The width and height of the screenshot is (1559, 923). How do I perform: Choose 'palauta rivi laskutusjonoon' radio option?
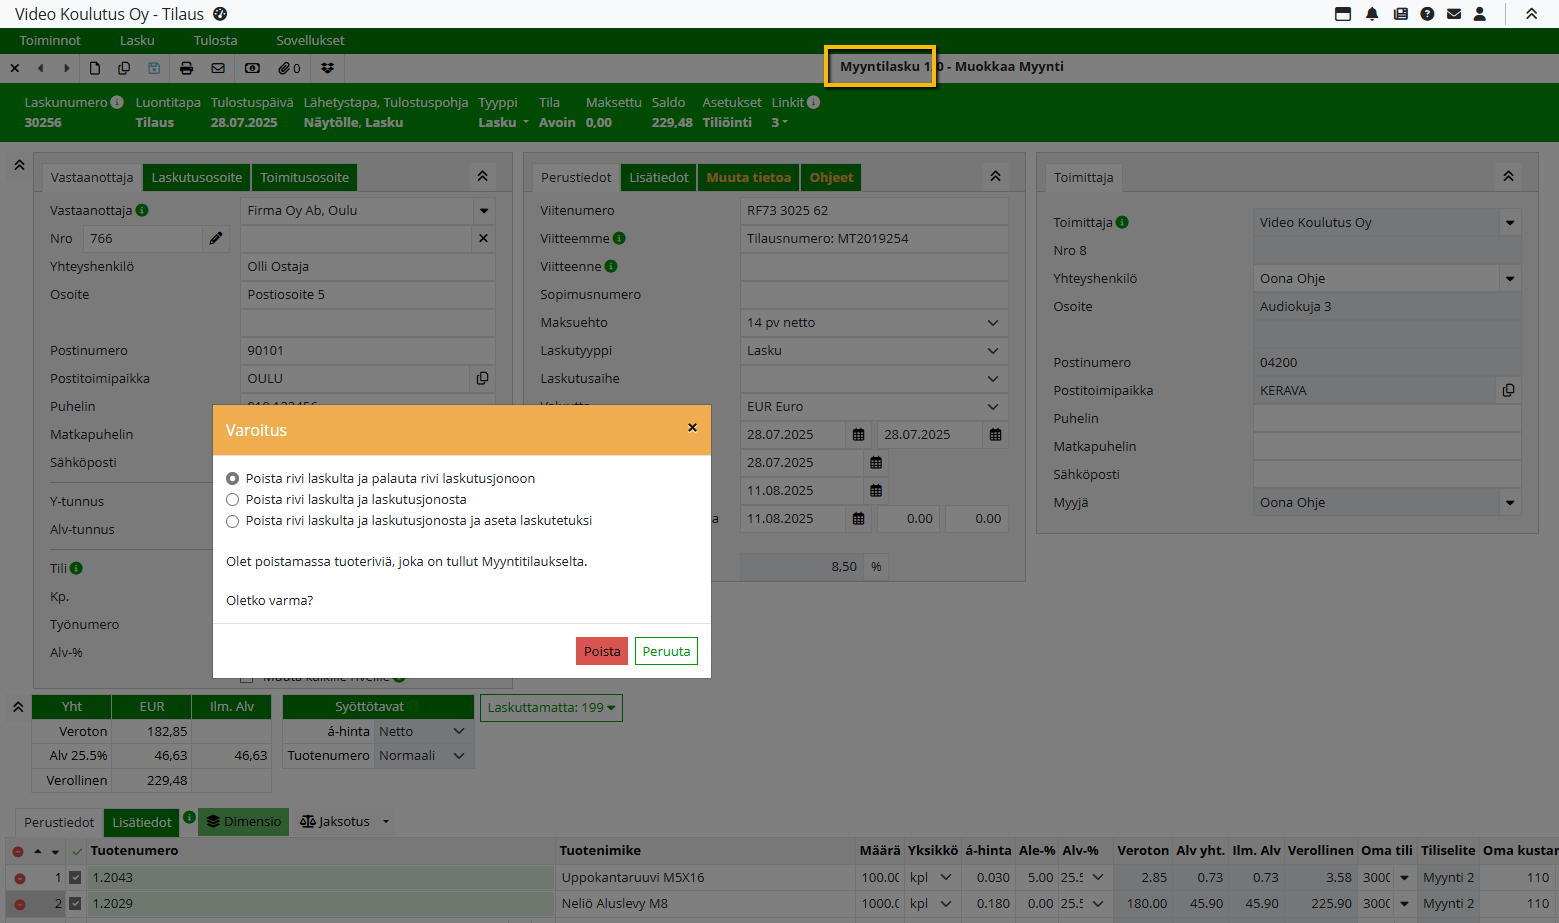pos(233,479)
